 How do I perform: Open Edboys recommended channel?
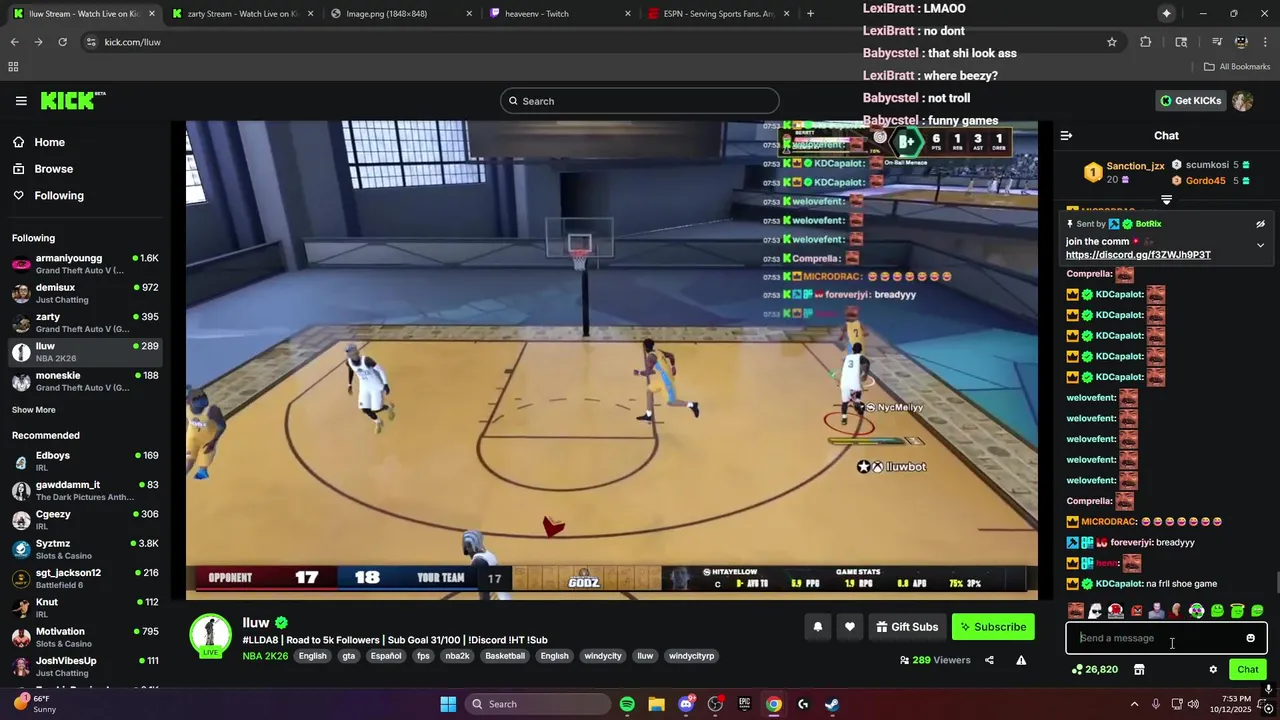click(x=85, y=461)
